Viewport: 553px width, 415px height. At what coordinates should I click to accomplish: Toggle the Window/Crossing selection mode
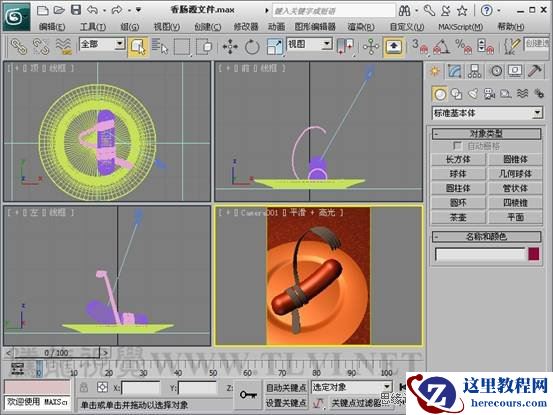tap(204, 47)
